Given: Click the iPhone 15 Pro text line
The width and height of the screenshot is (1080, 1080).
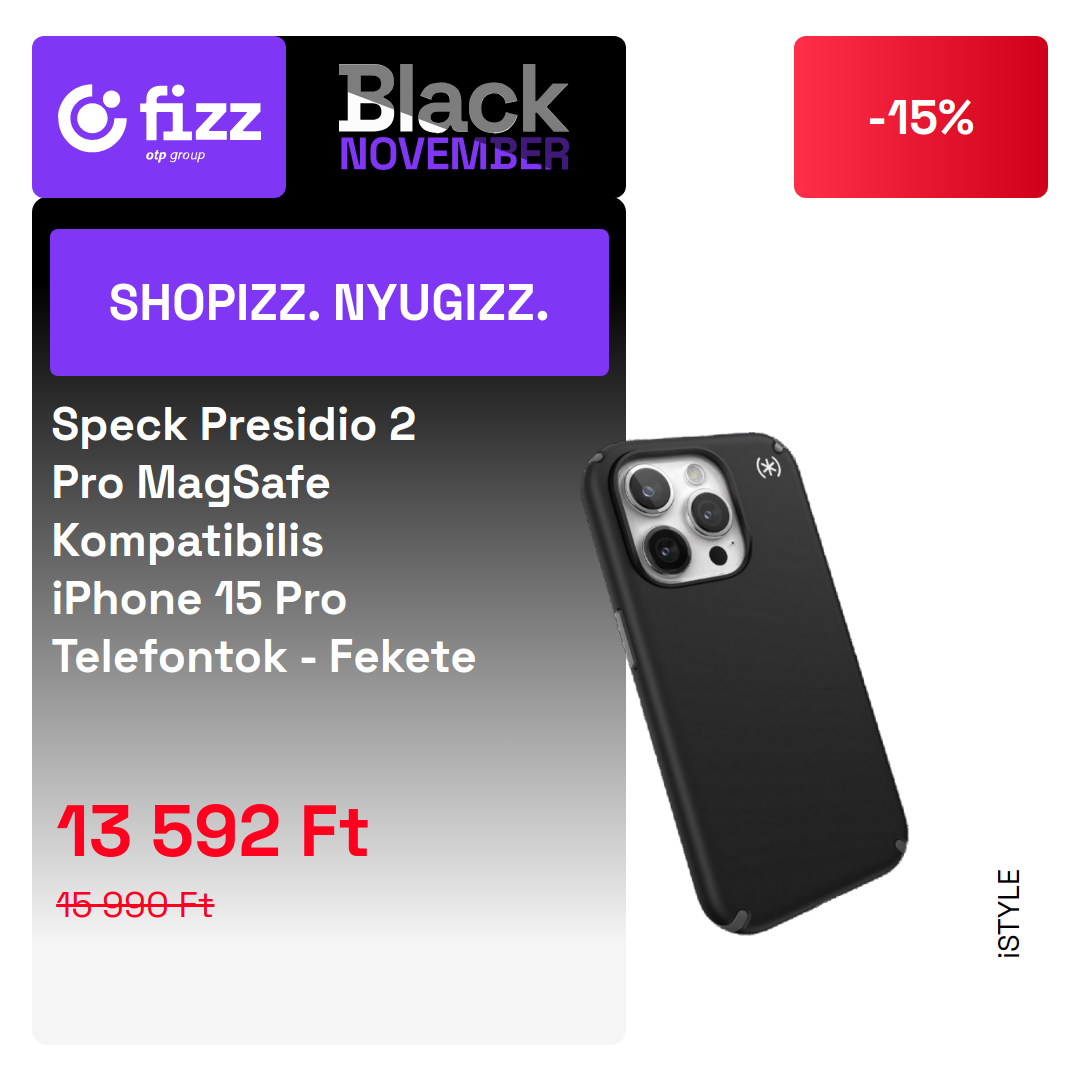Looking at the screenshot, I should coord(199,598).
